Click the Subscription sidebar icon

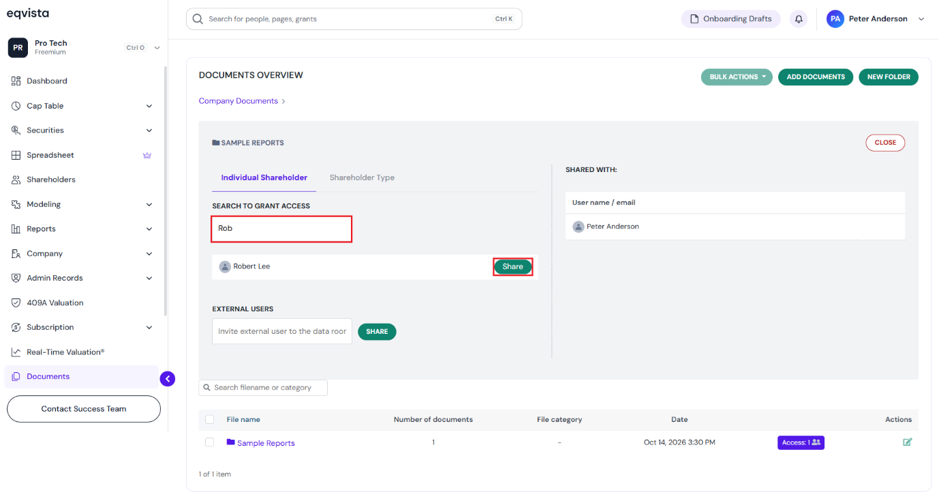[16, 327]
